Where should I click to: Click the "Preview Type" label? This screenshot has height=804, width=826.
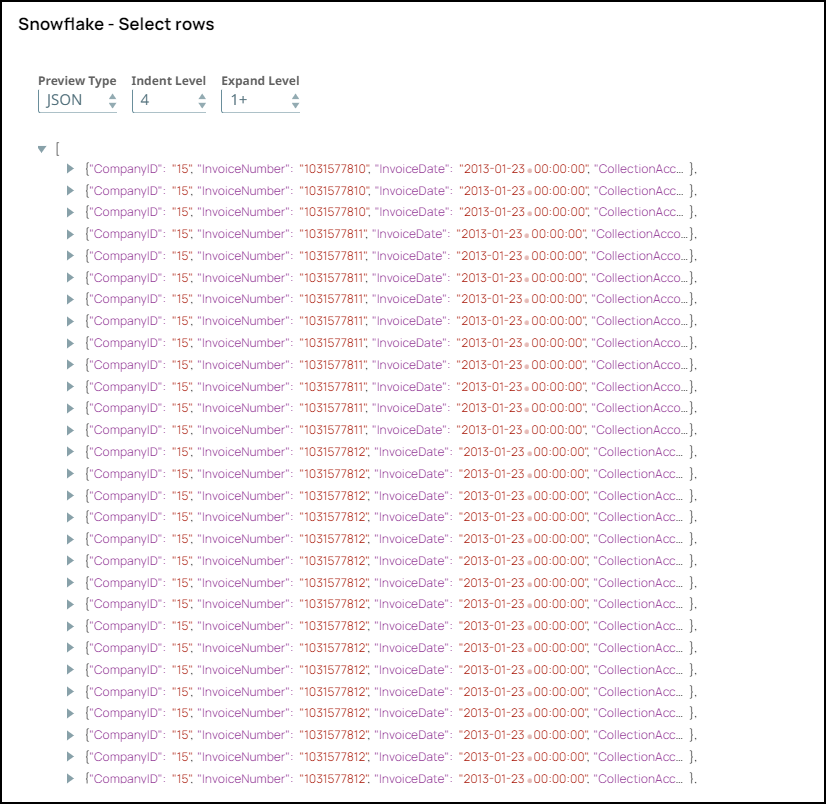click(77, 81)
